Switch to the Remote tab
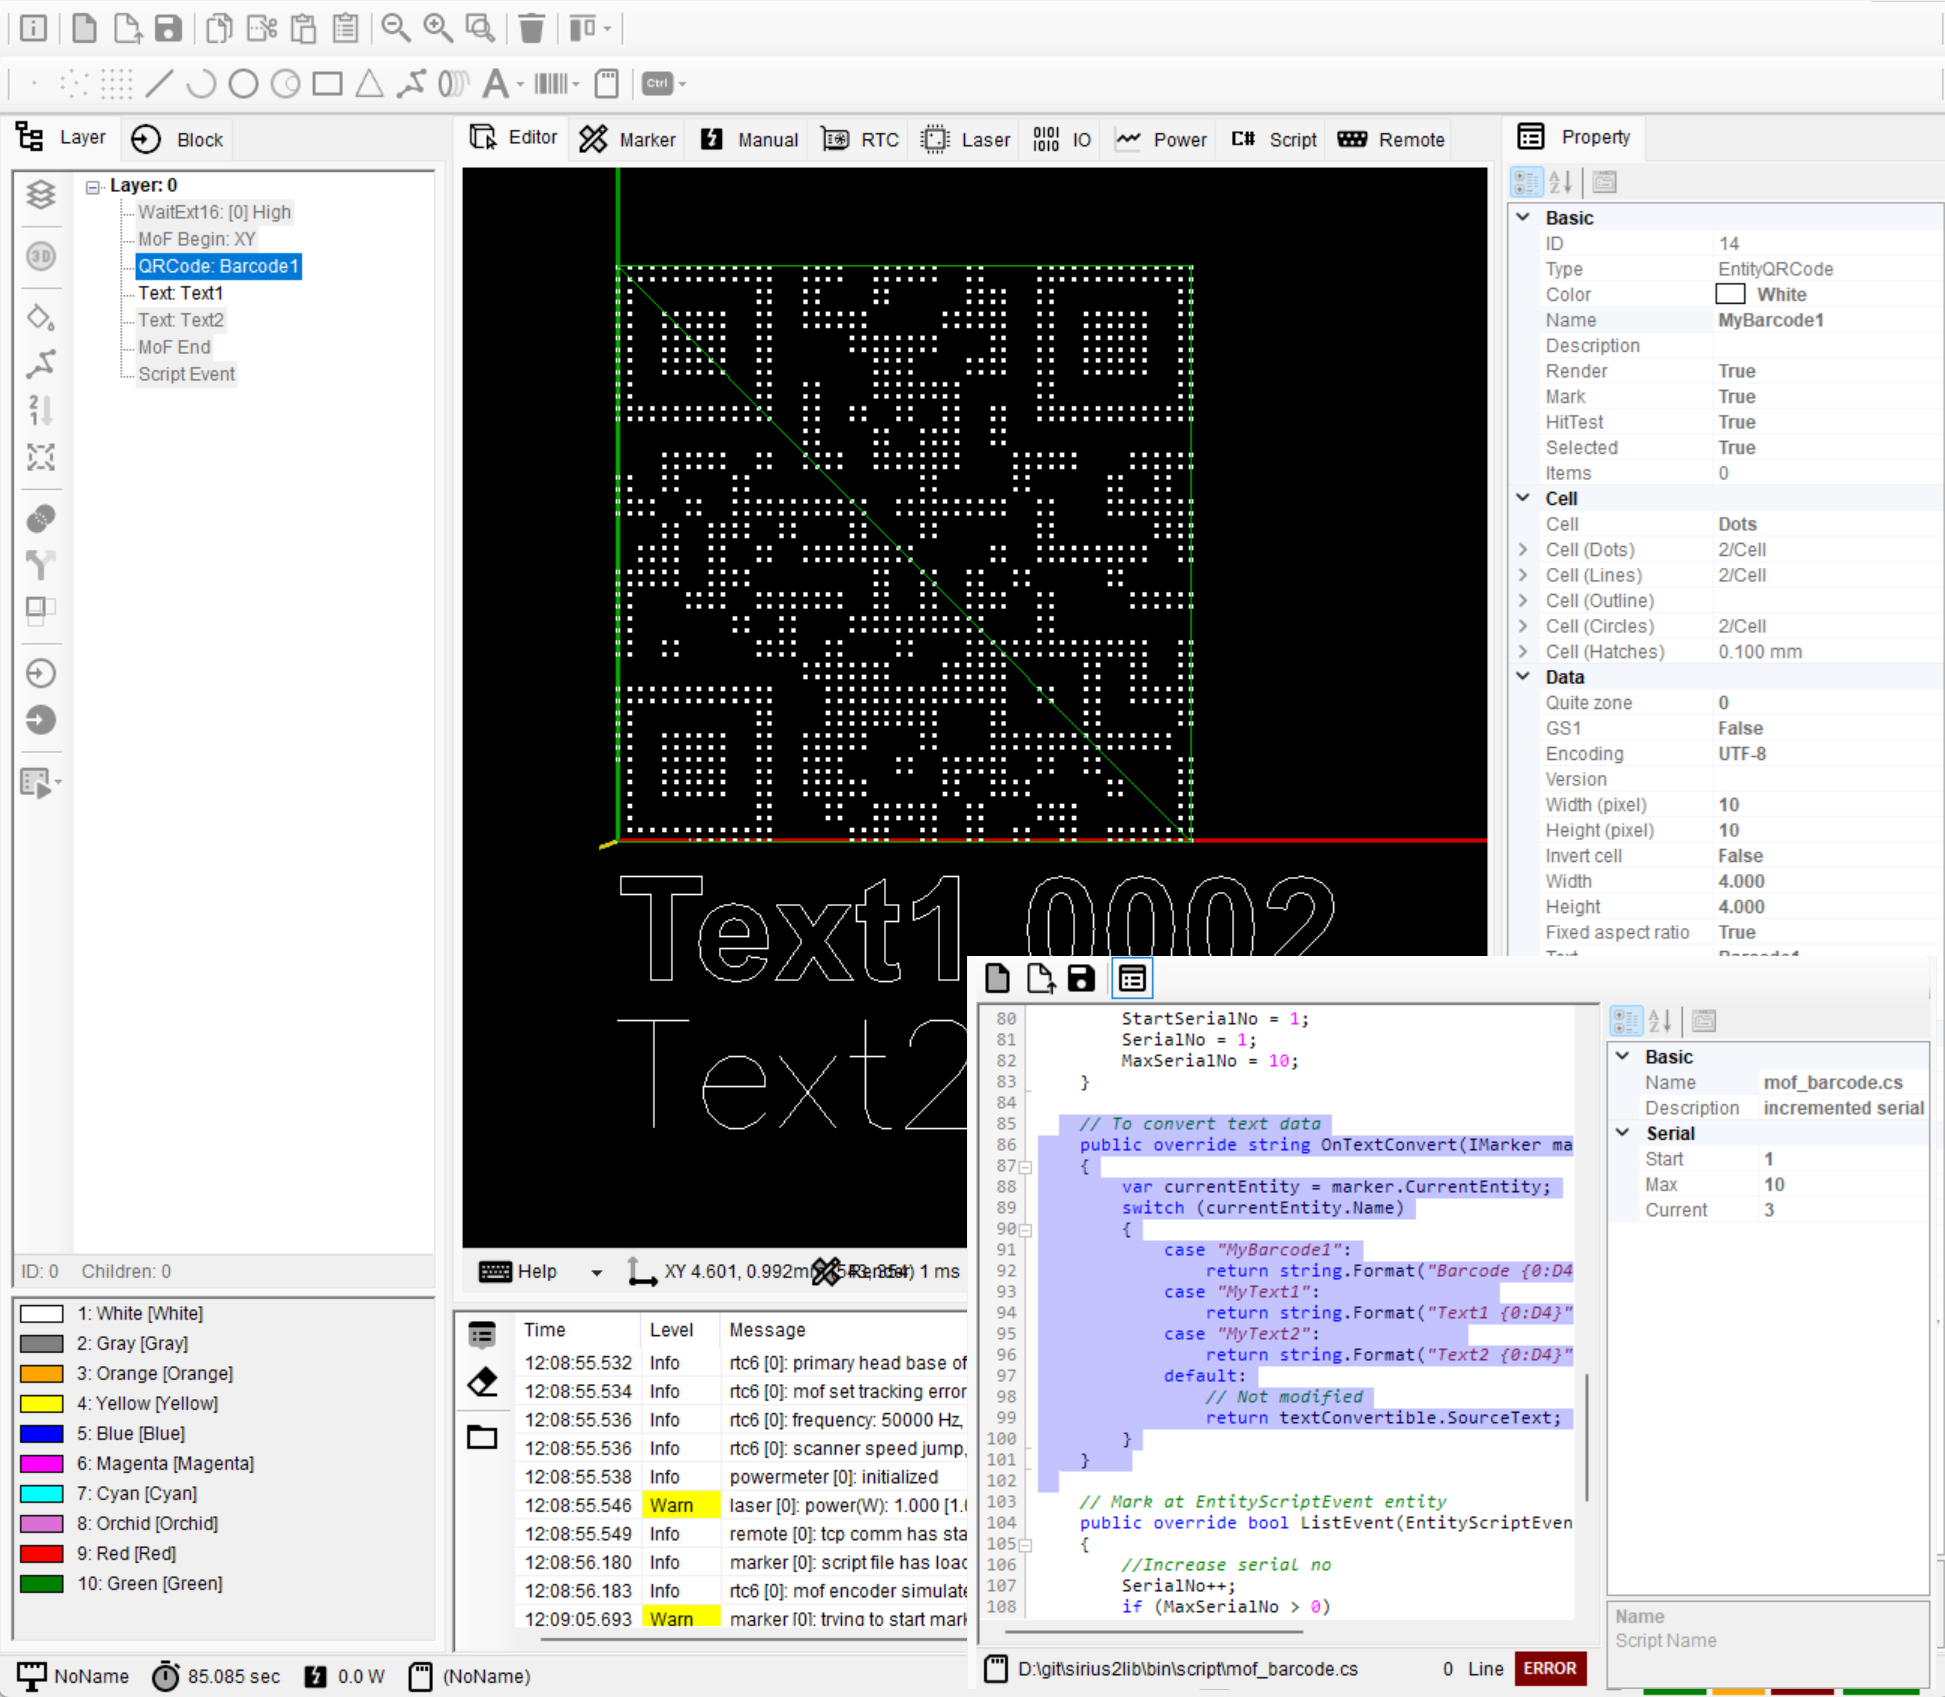 tap(1391, 139)
